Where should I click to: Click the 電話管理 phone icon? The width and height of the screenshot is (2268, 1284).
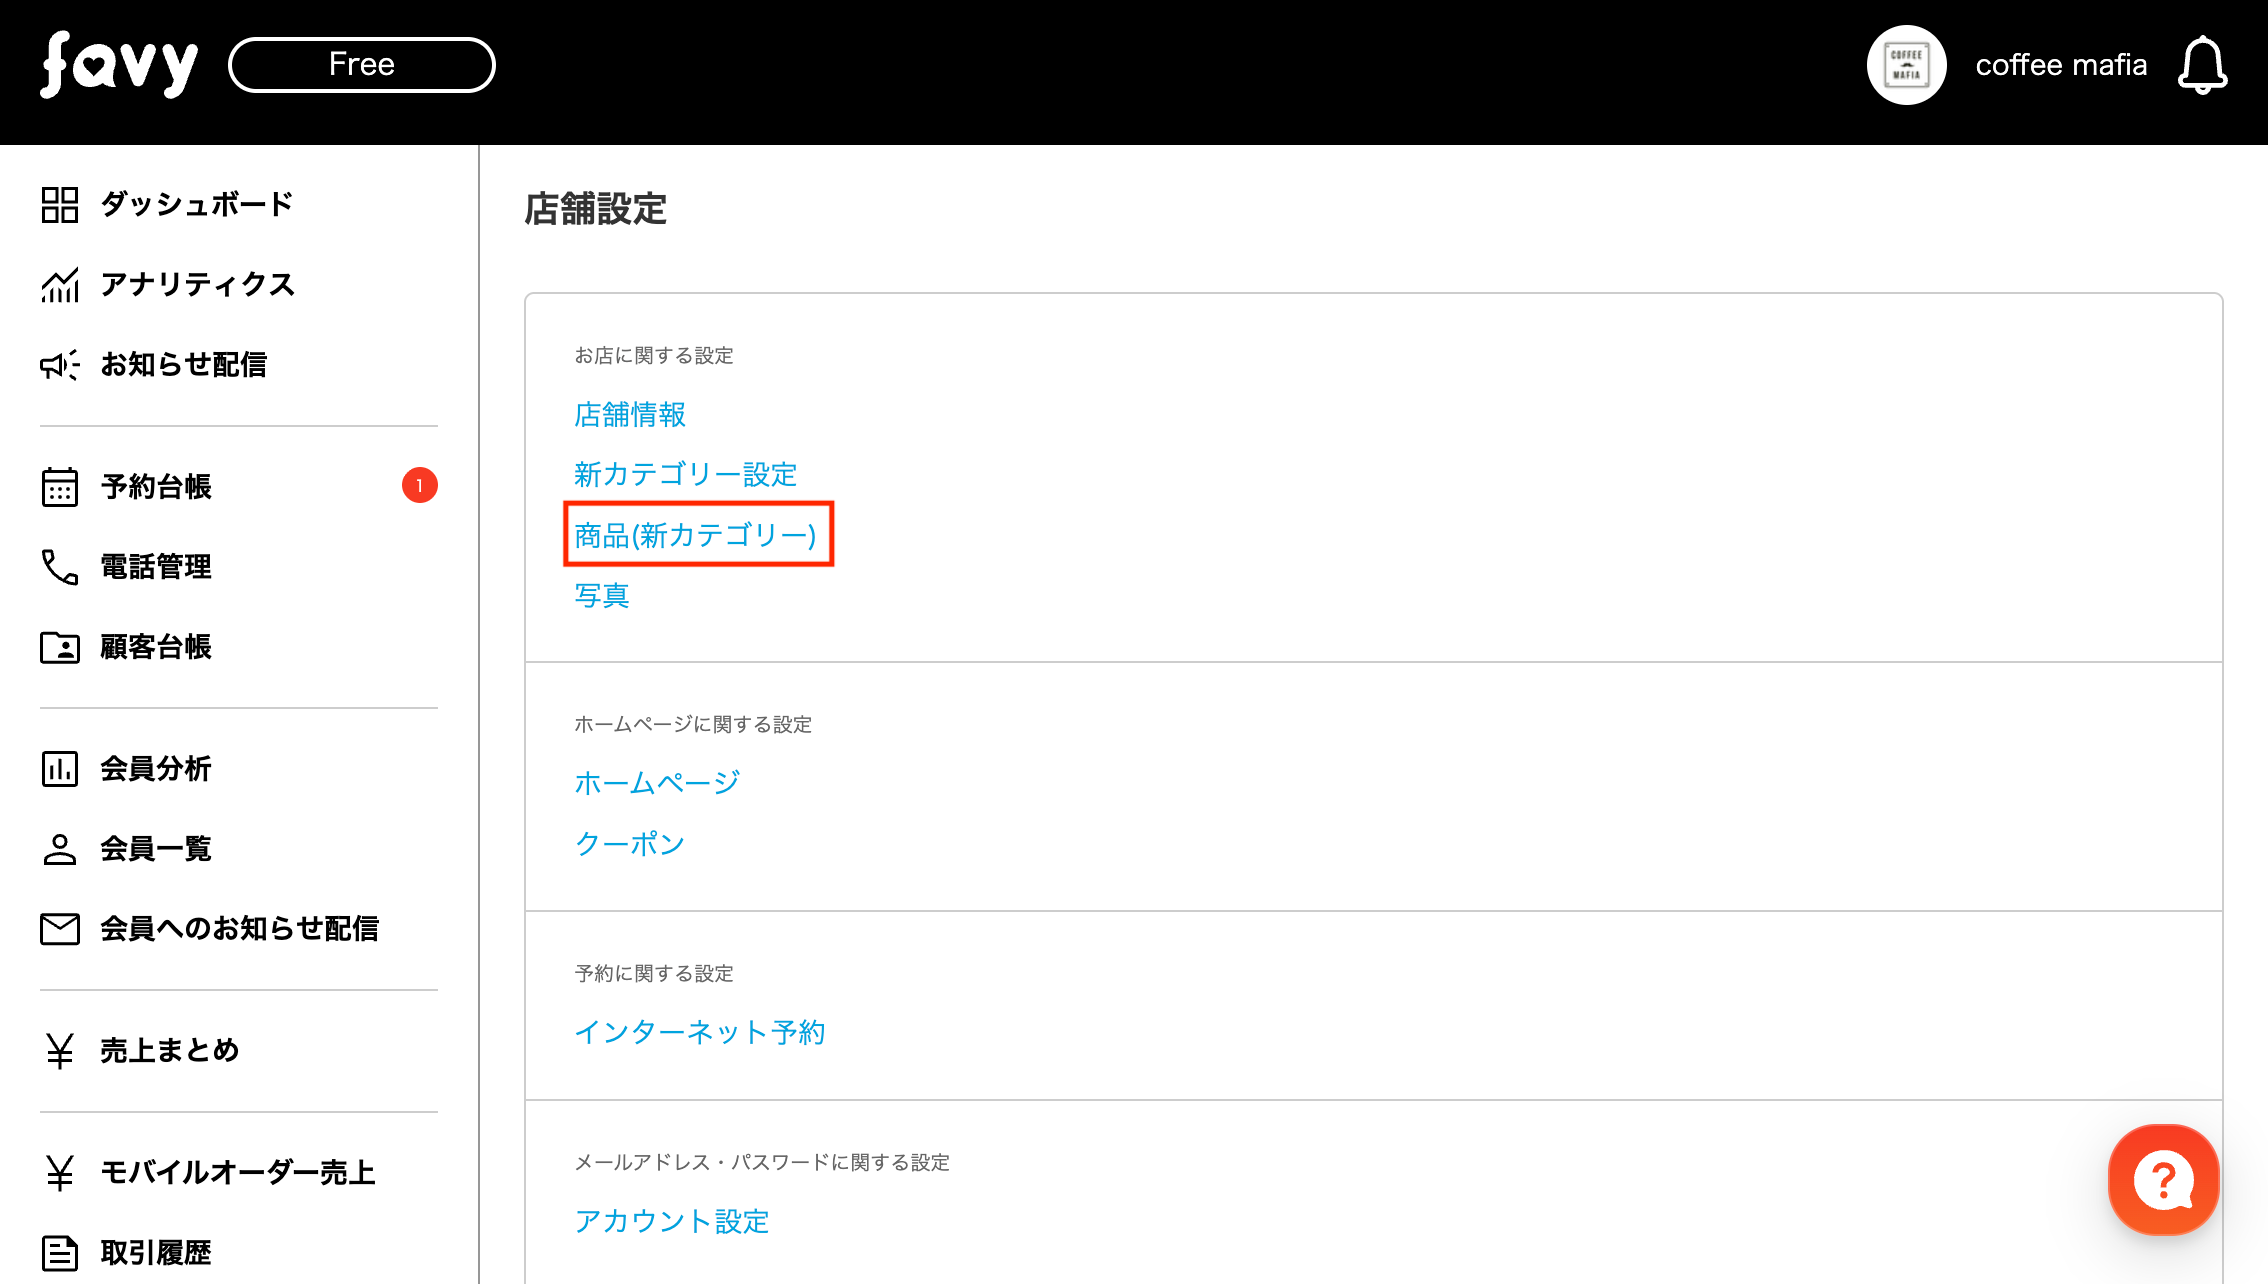60,567
